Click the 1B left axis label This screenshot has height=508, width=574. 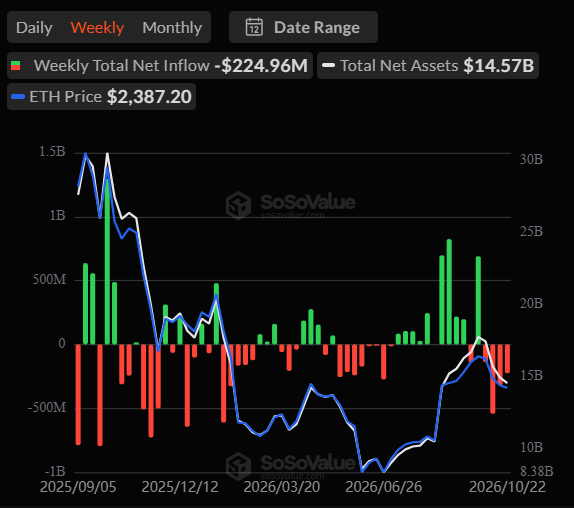click(57, 216)
